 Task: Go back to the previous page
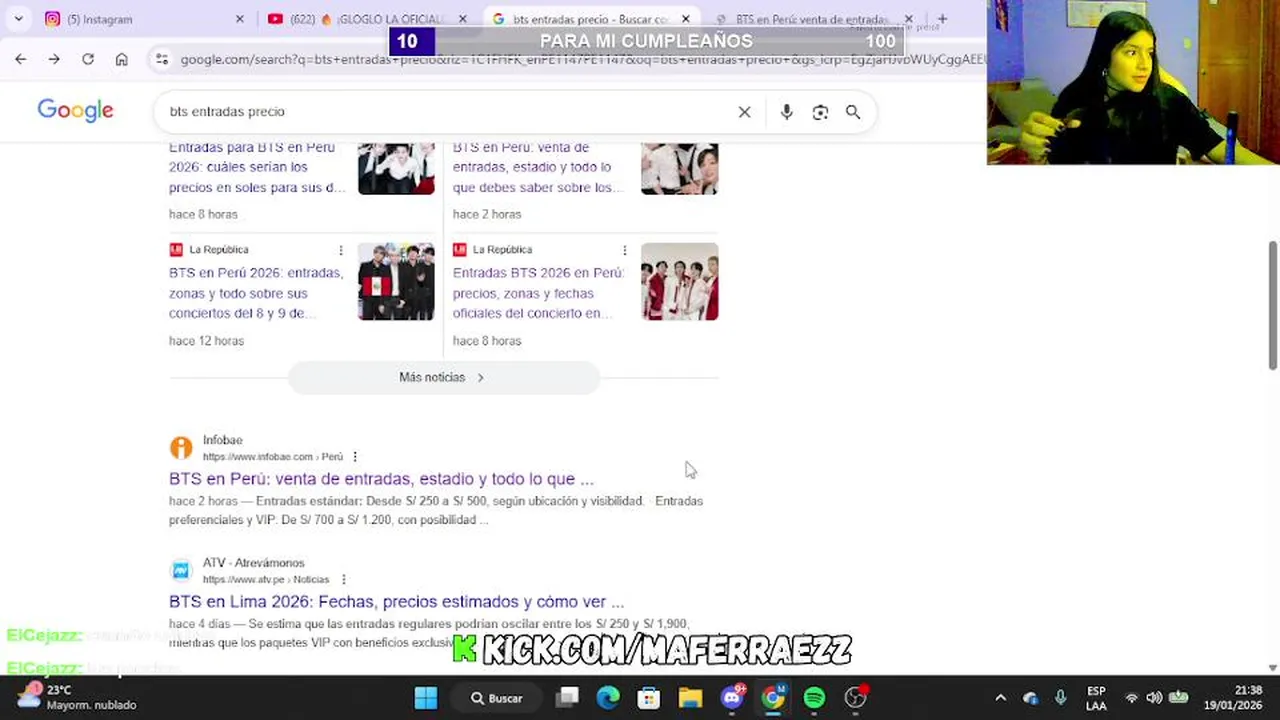20,59
